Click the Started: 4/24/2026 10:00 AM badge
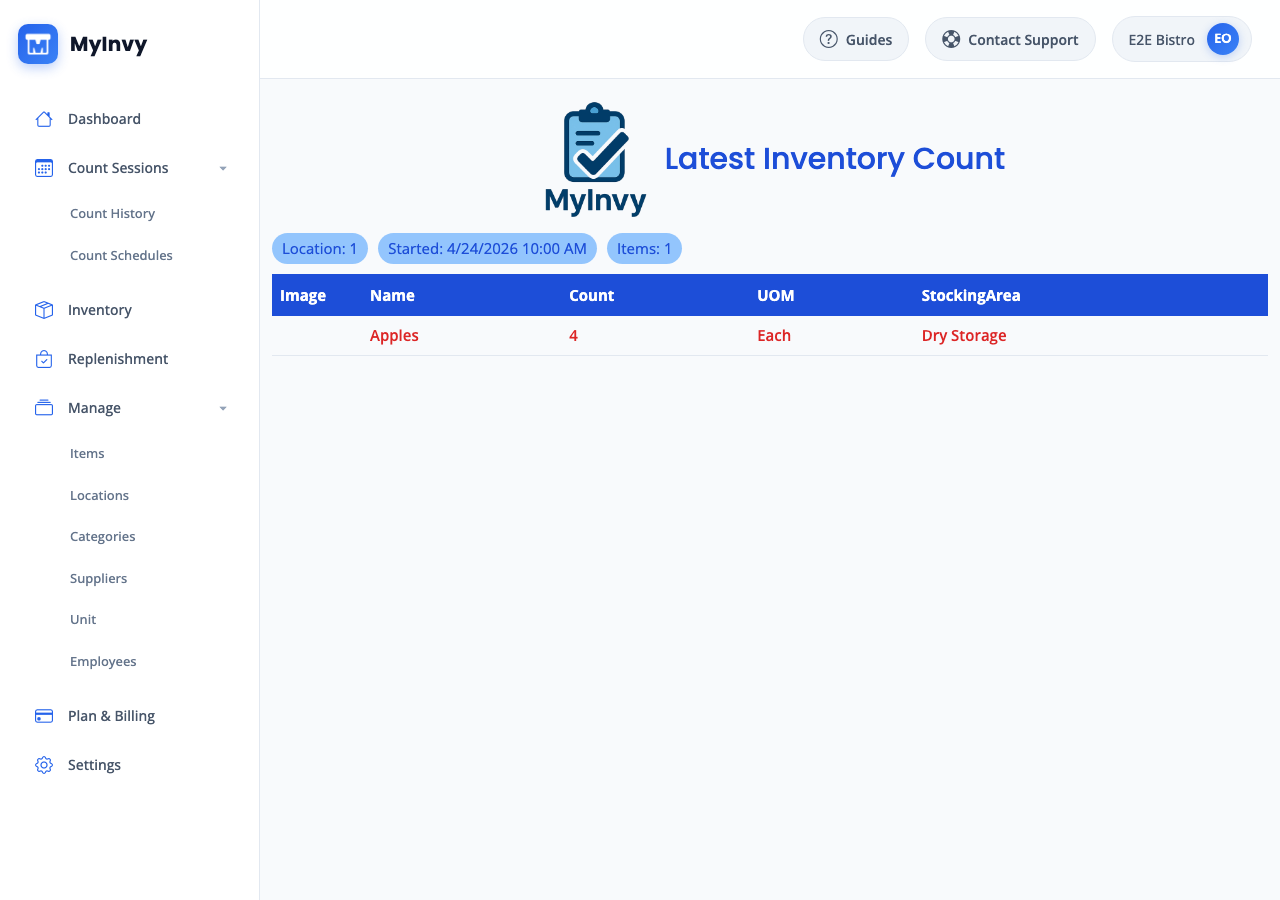1280x900 pixels. coord(487,249)
